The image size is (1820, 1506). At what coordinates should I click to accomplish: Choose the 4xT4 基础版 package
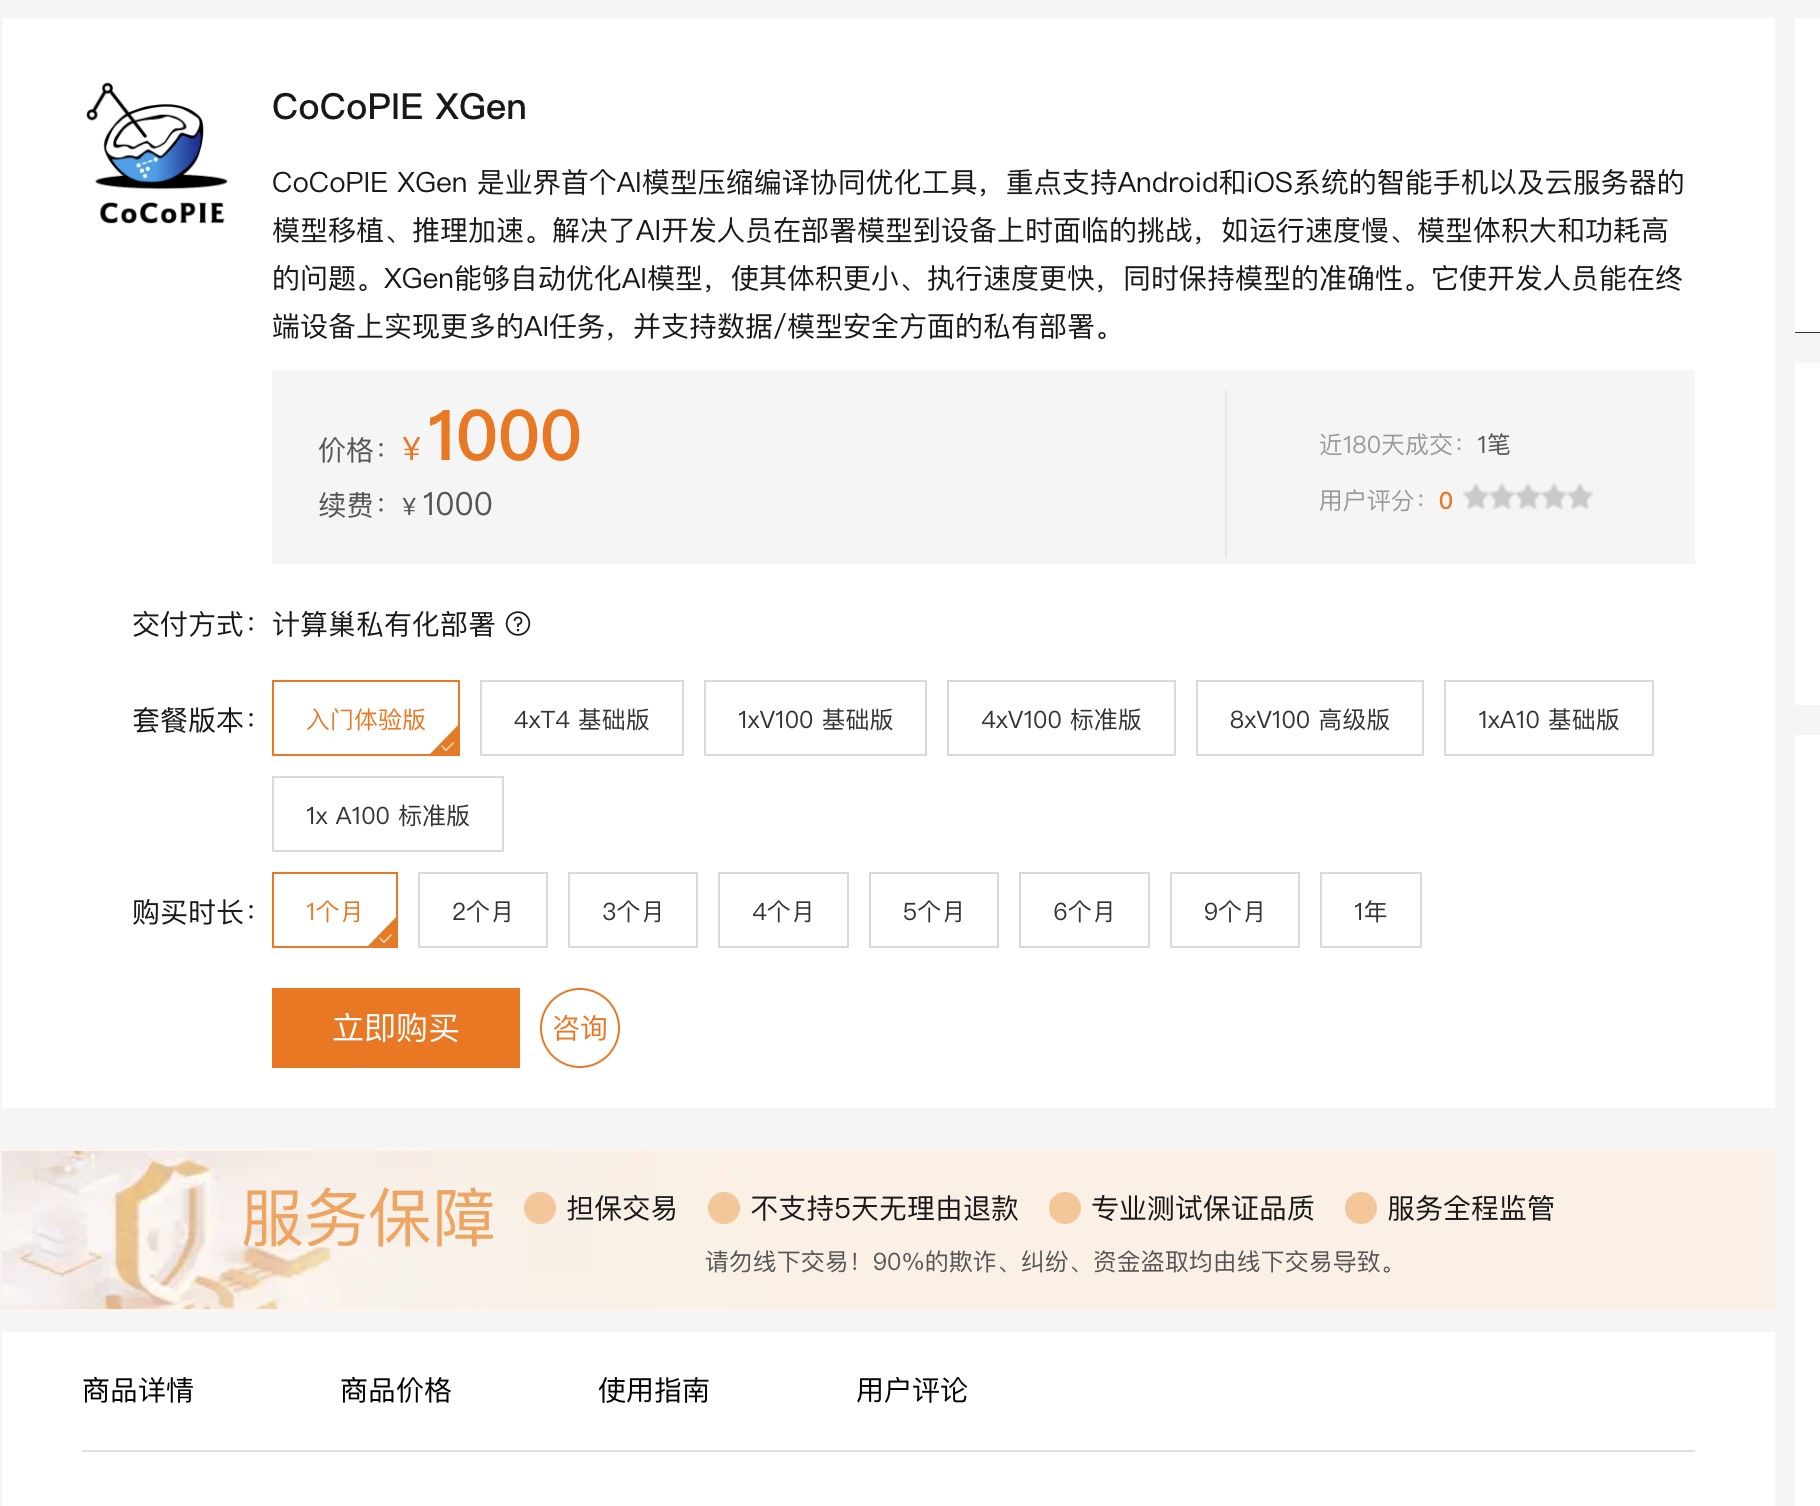pos(582,718)
